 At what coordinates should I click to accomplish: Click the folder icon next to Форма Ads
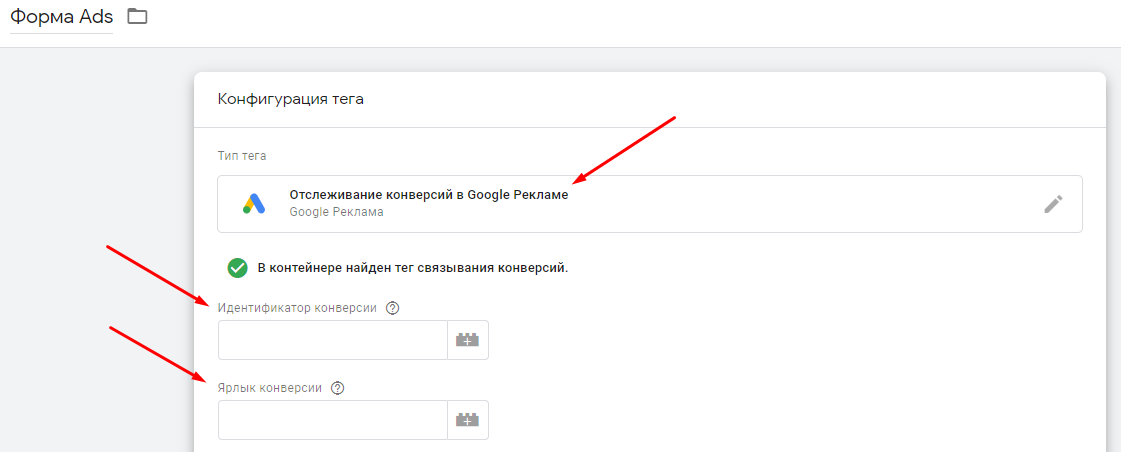(137, 16)
